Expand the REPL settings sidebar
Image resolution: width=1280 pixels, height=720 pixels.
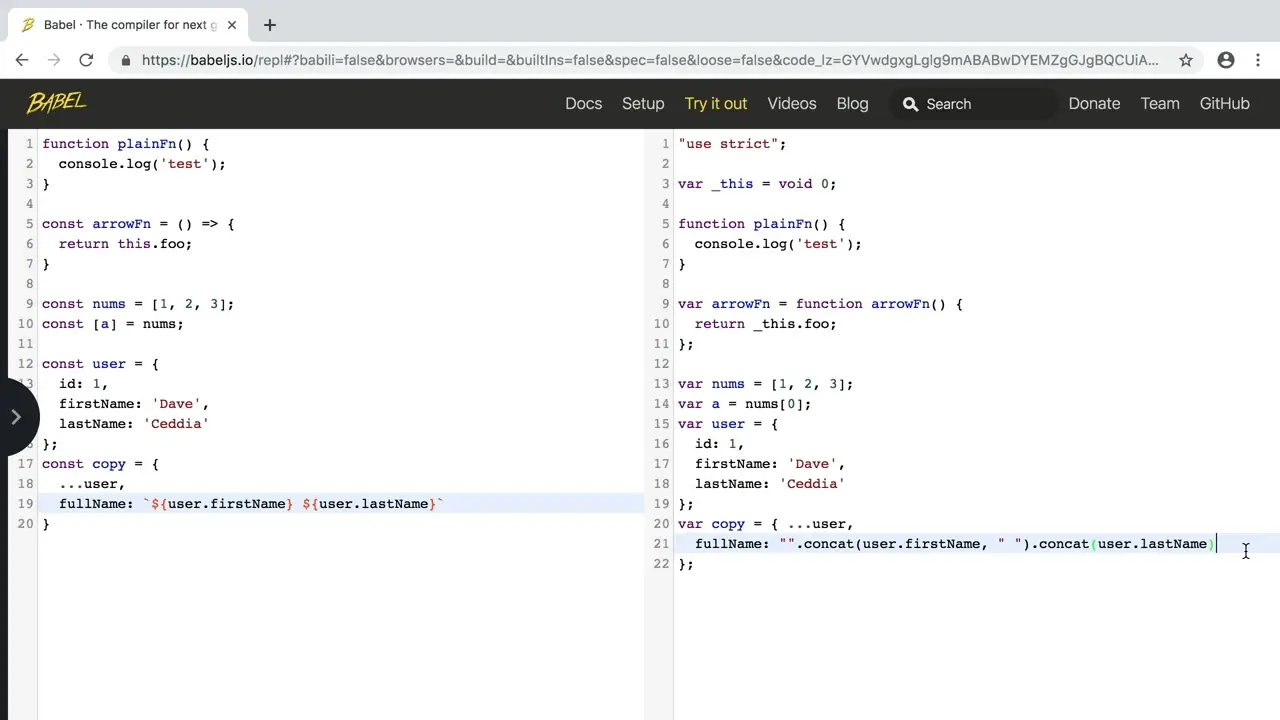point(15,417)
